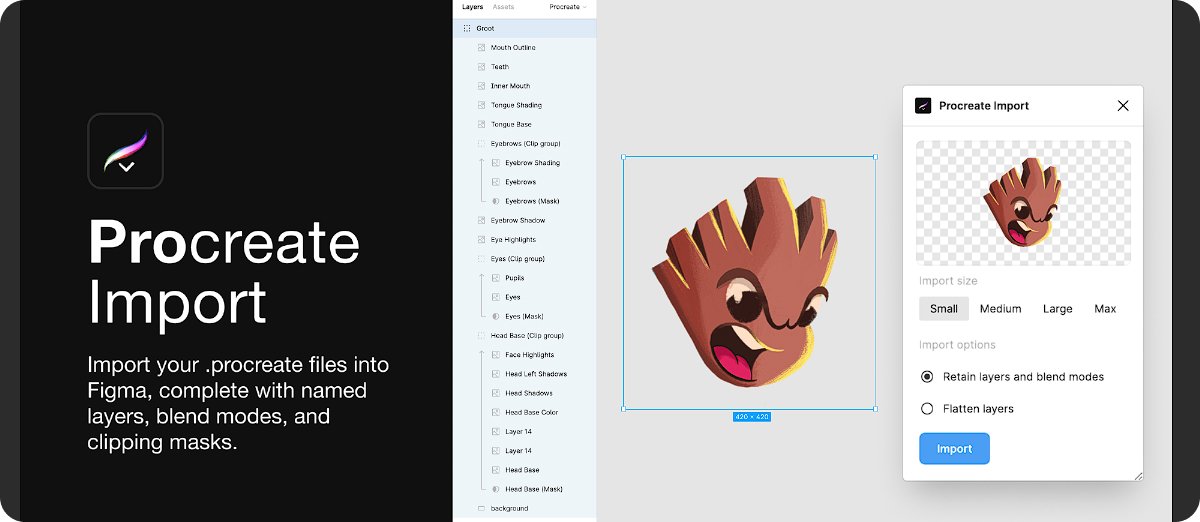Click the image icon beside Tongue Shading

click(481, 105)
